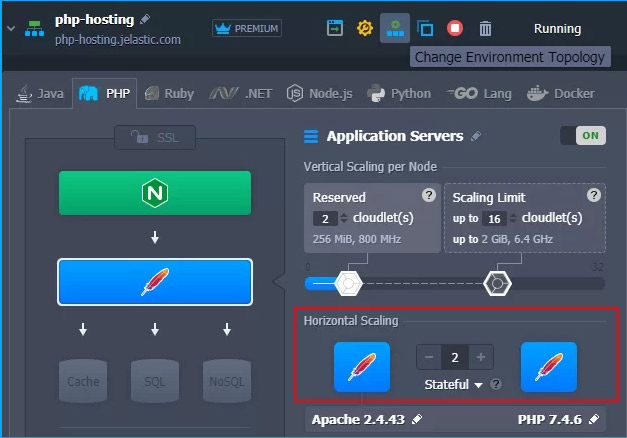Add a Cache node
Screen dimensions: 627x438
coord(83,381)
